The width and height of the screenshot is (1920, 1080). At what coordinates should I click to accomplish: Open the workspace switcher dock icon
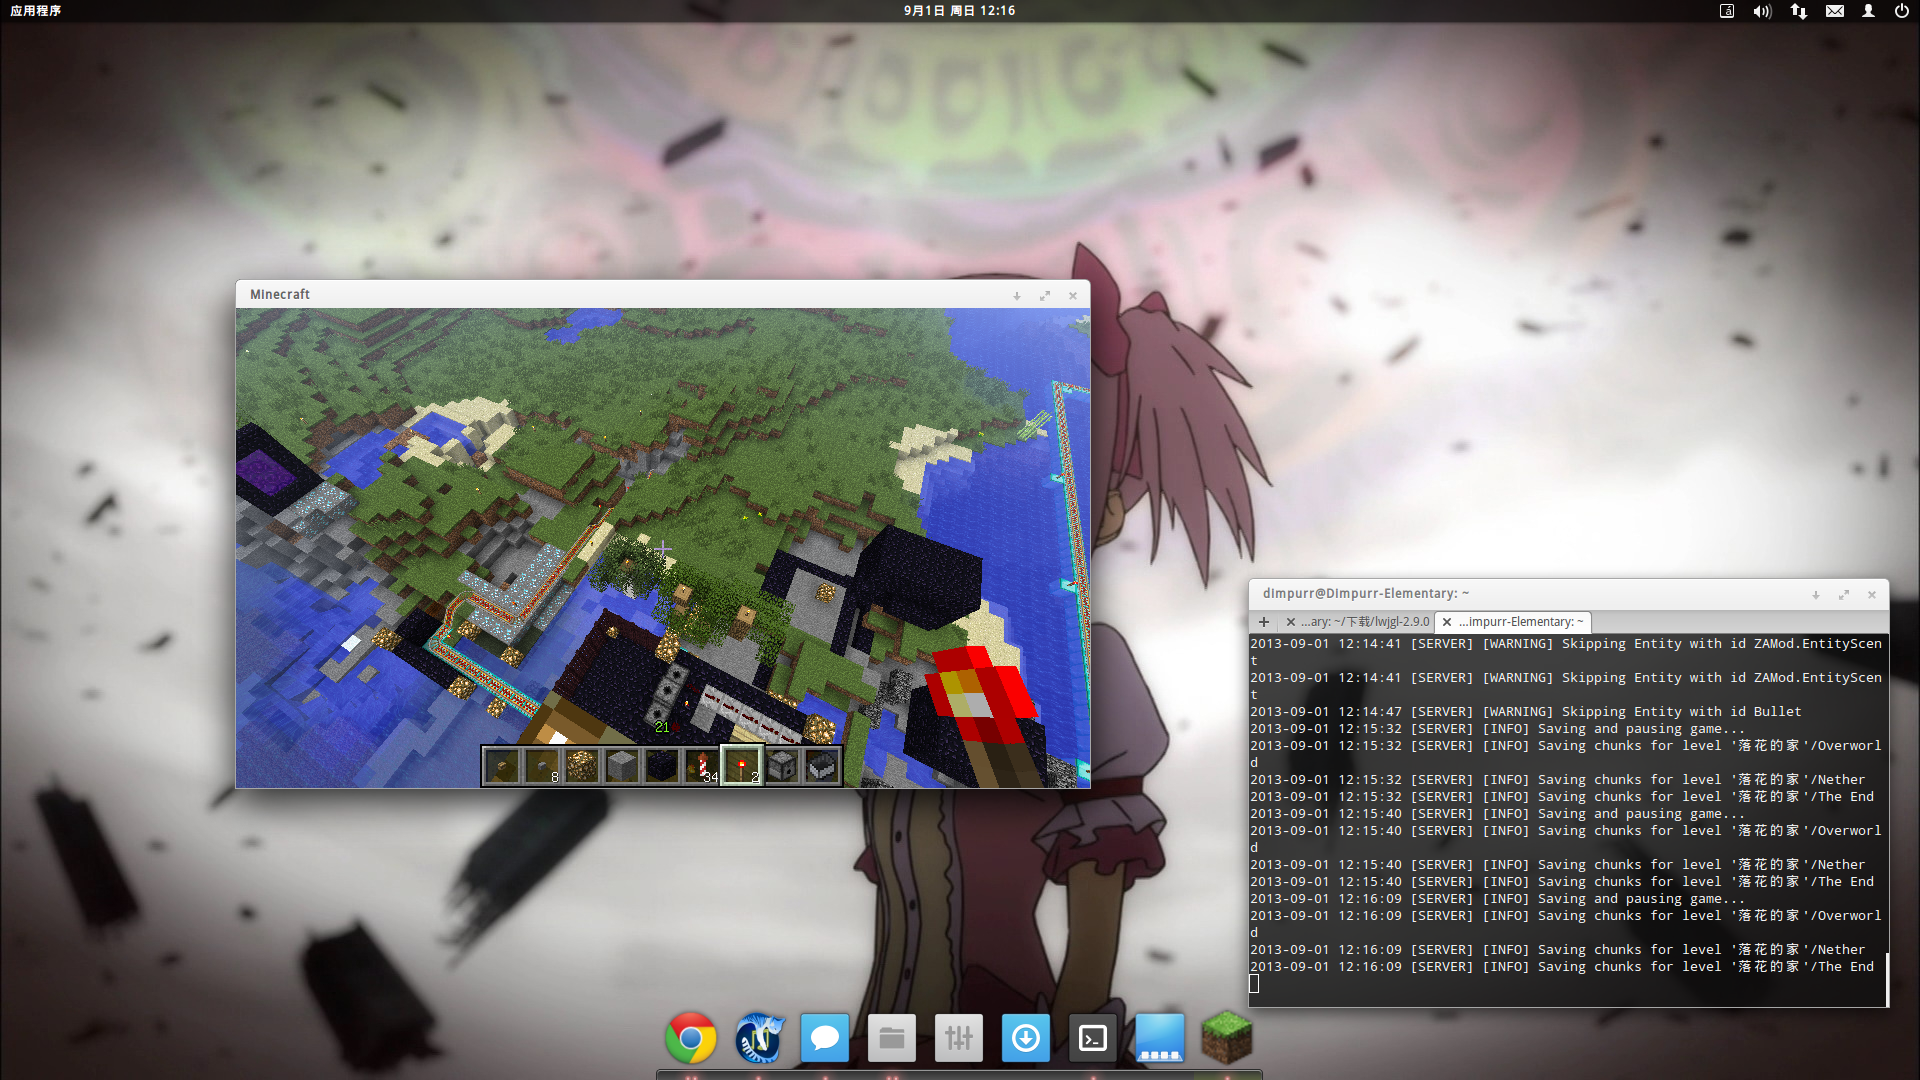tap(1160, 1038)
